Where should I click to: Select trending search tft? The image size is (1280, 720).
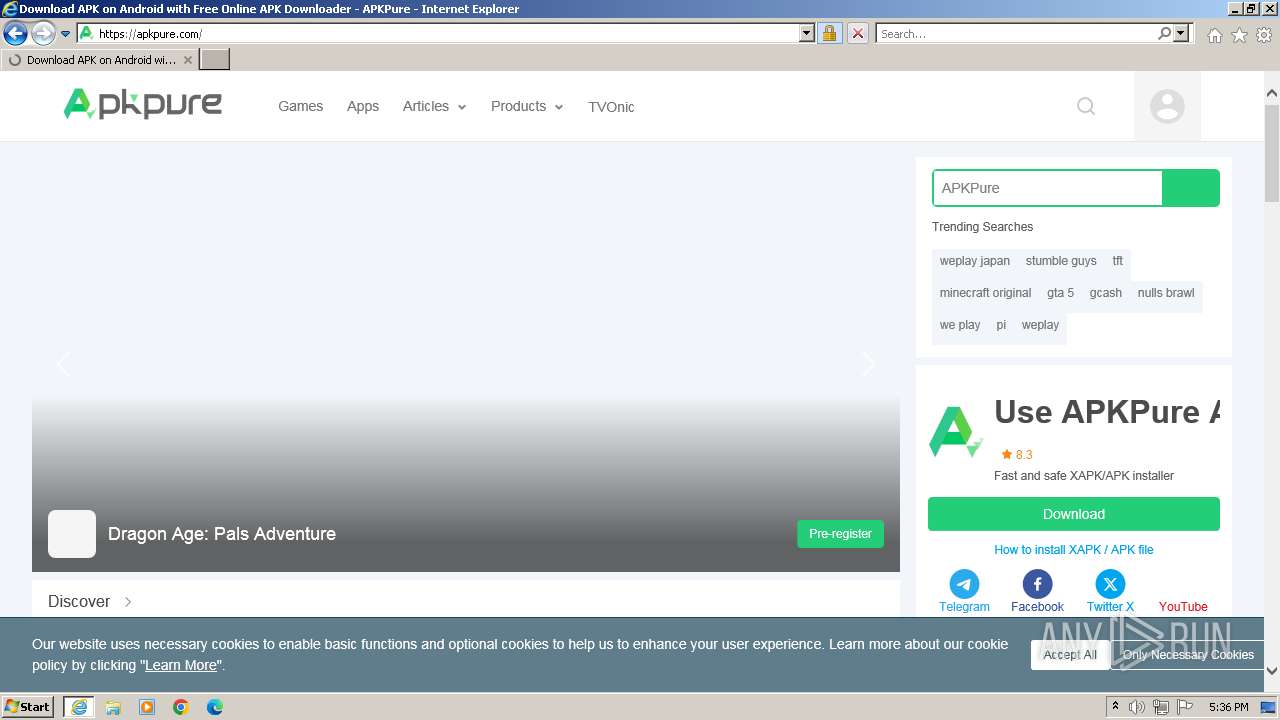1118,261
